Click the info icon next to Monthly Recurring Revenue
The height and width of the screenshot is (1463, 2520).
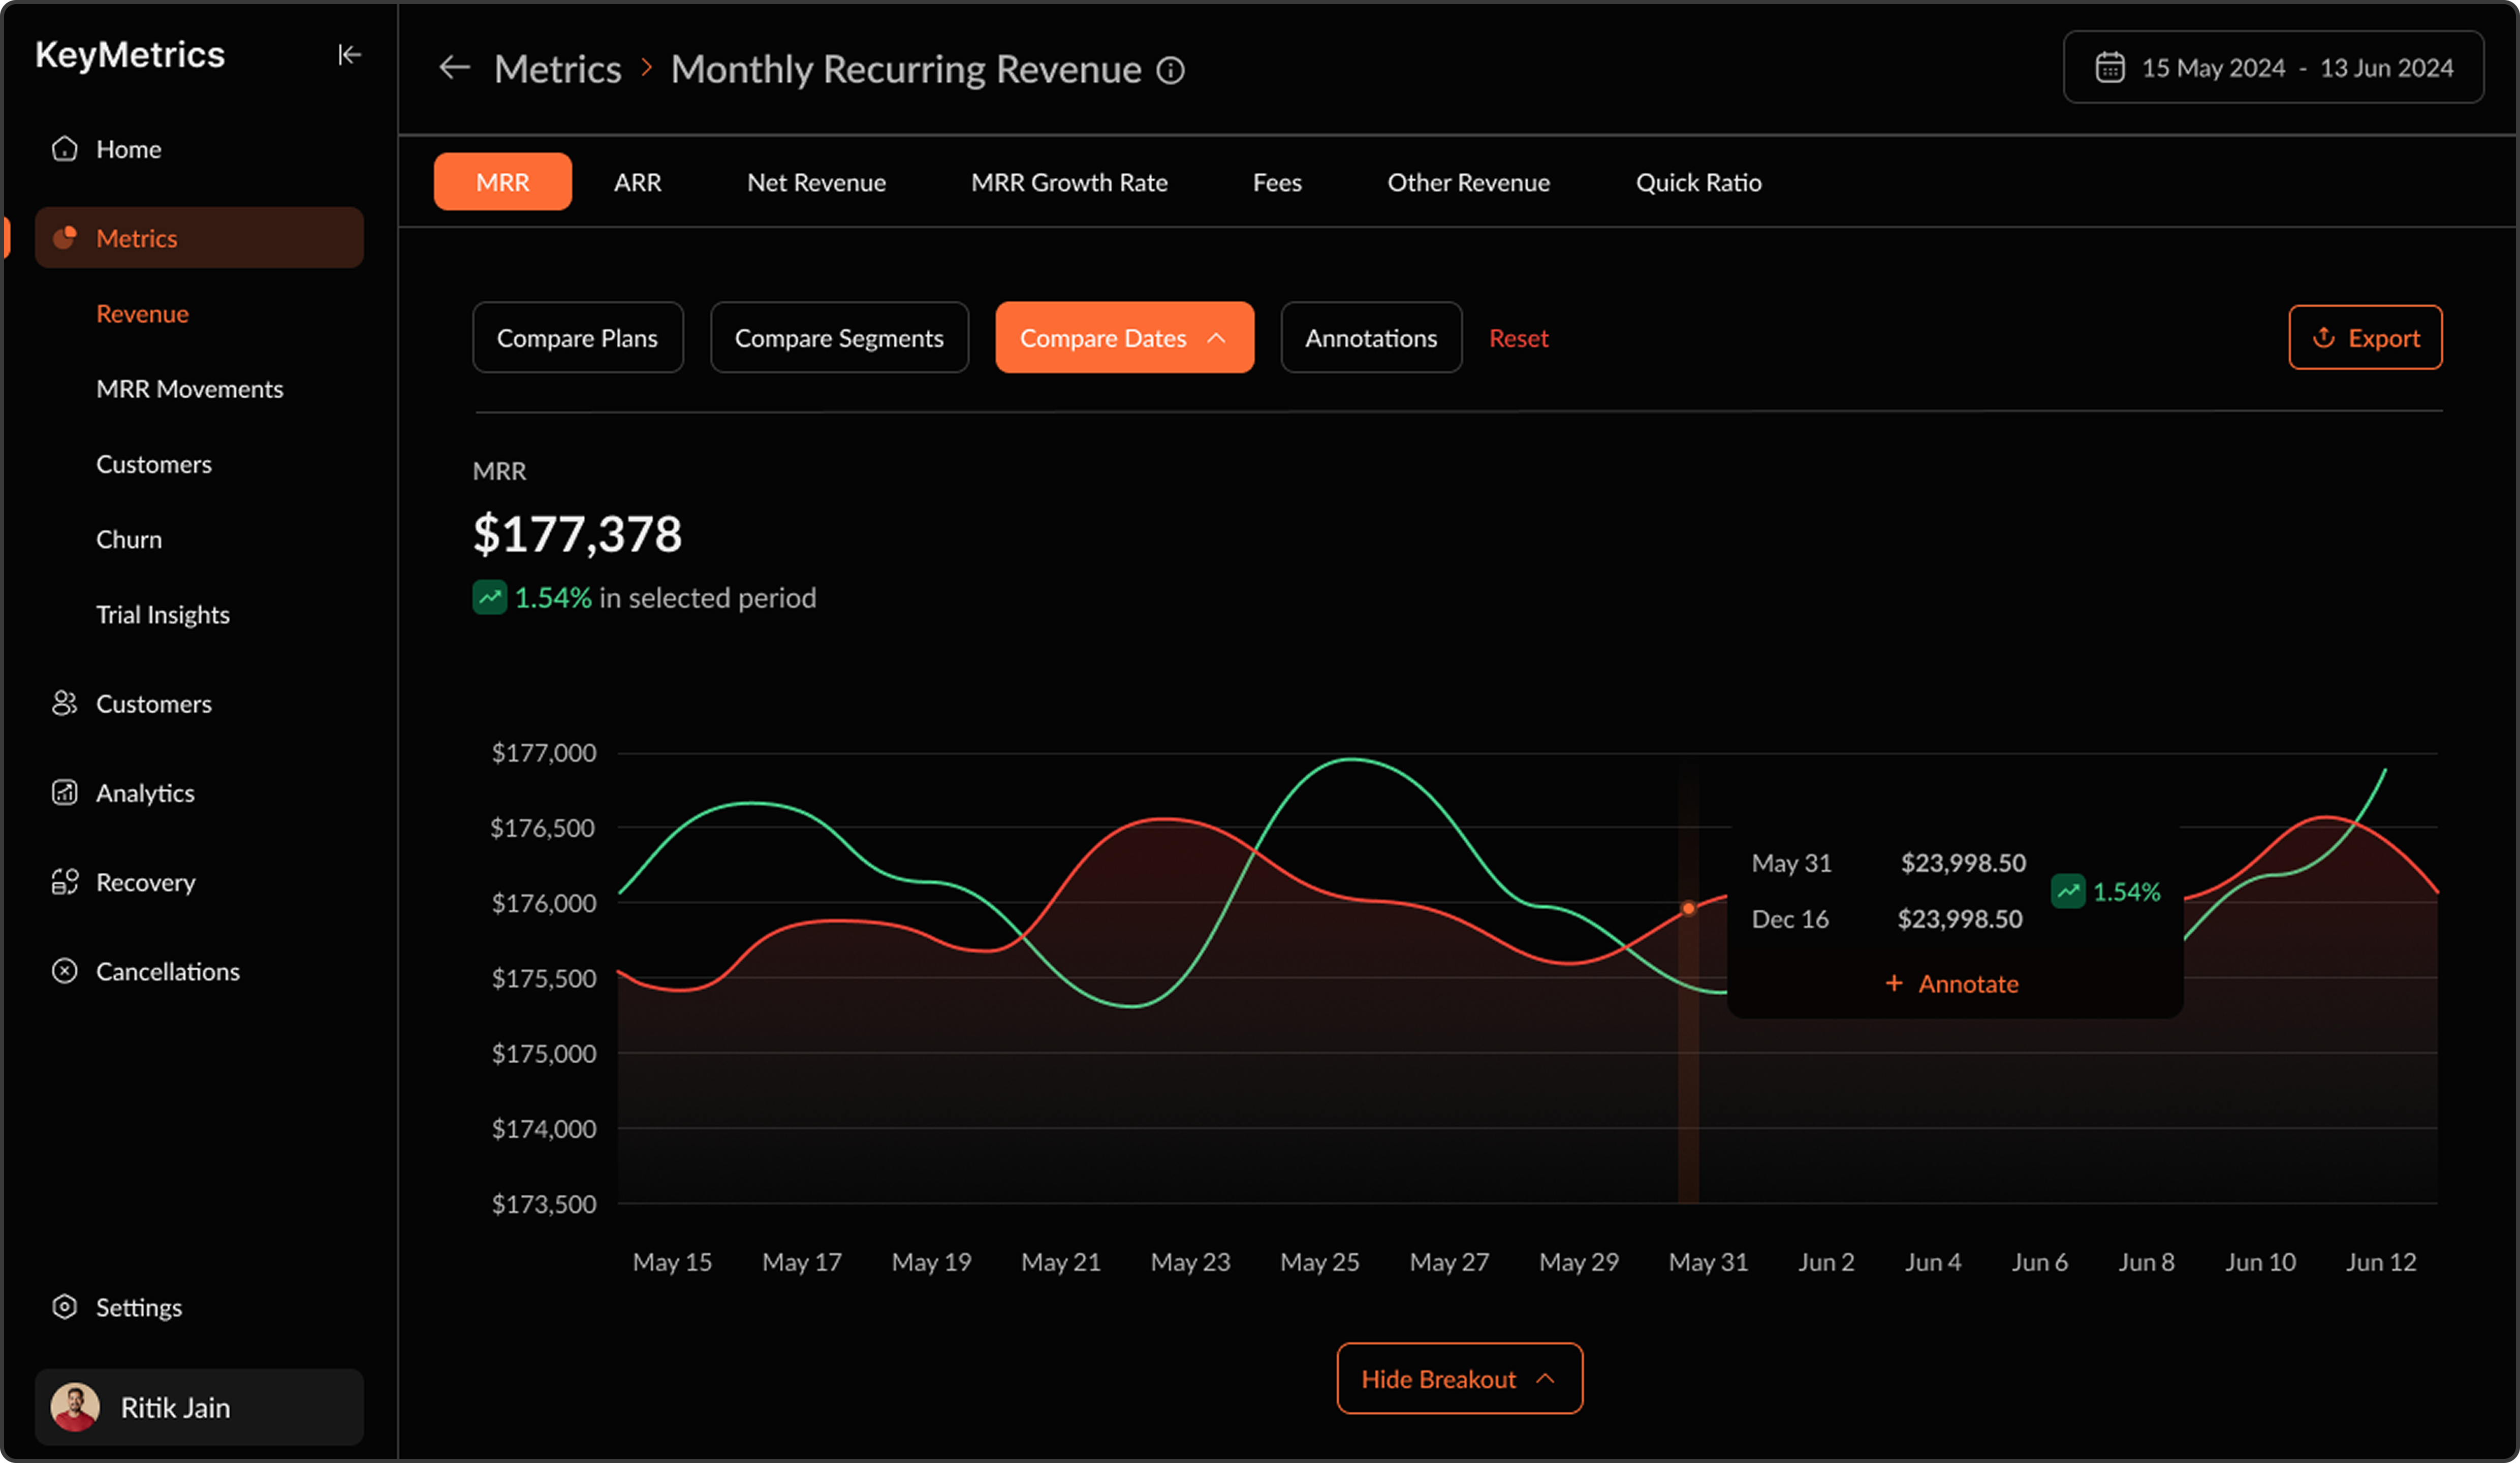click(1170, 70)
